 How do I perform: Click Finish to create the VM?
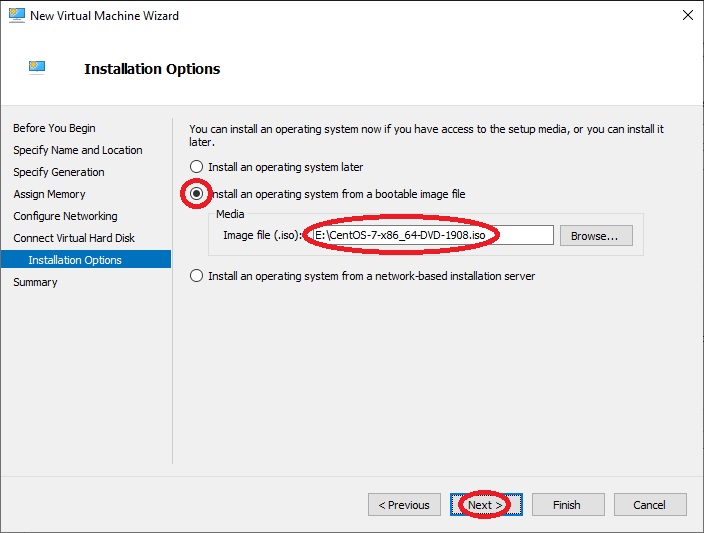568,505
